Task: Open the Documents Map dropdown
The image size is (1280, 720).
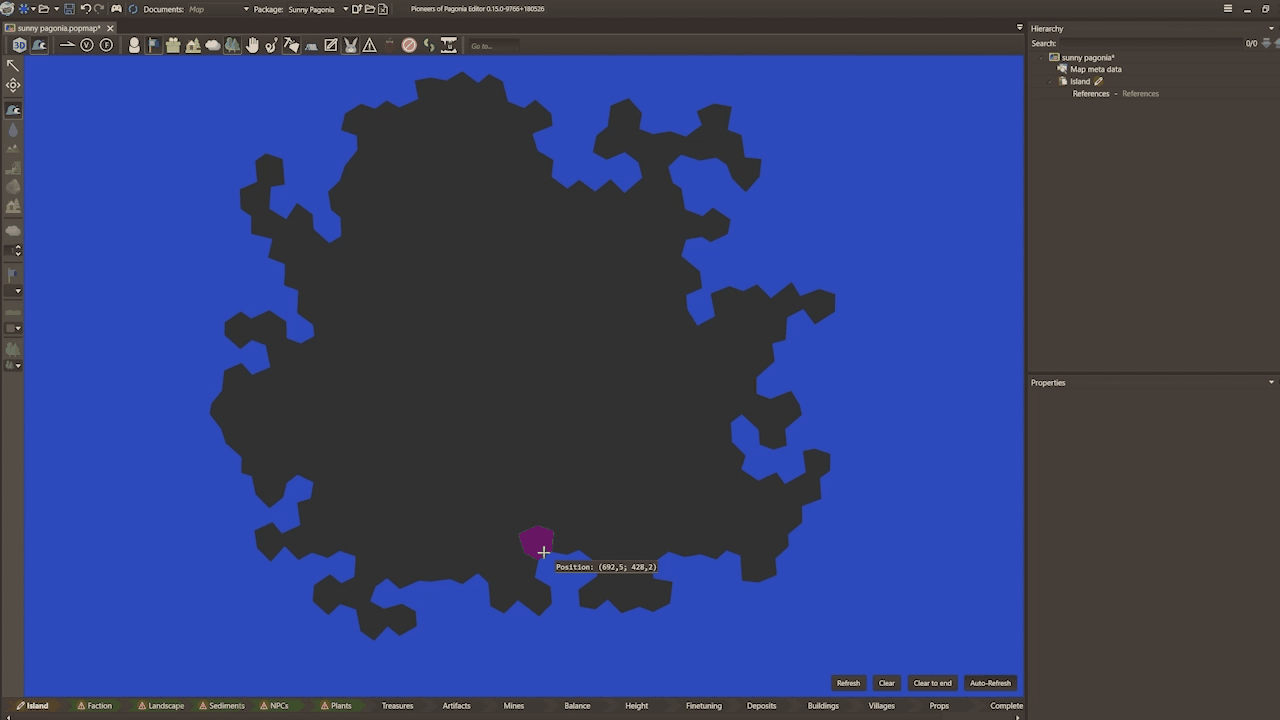Action: (246, 9)
